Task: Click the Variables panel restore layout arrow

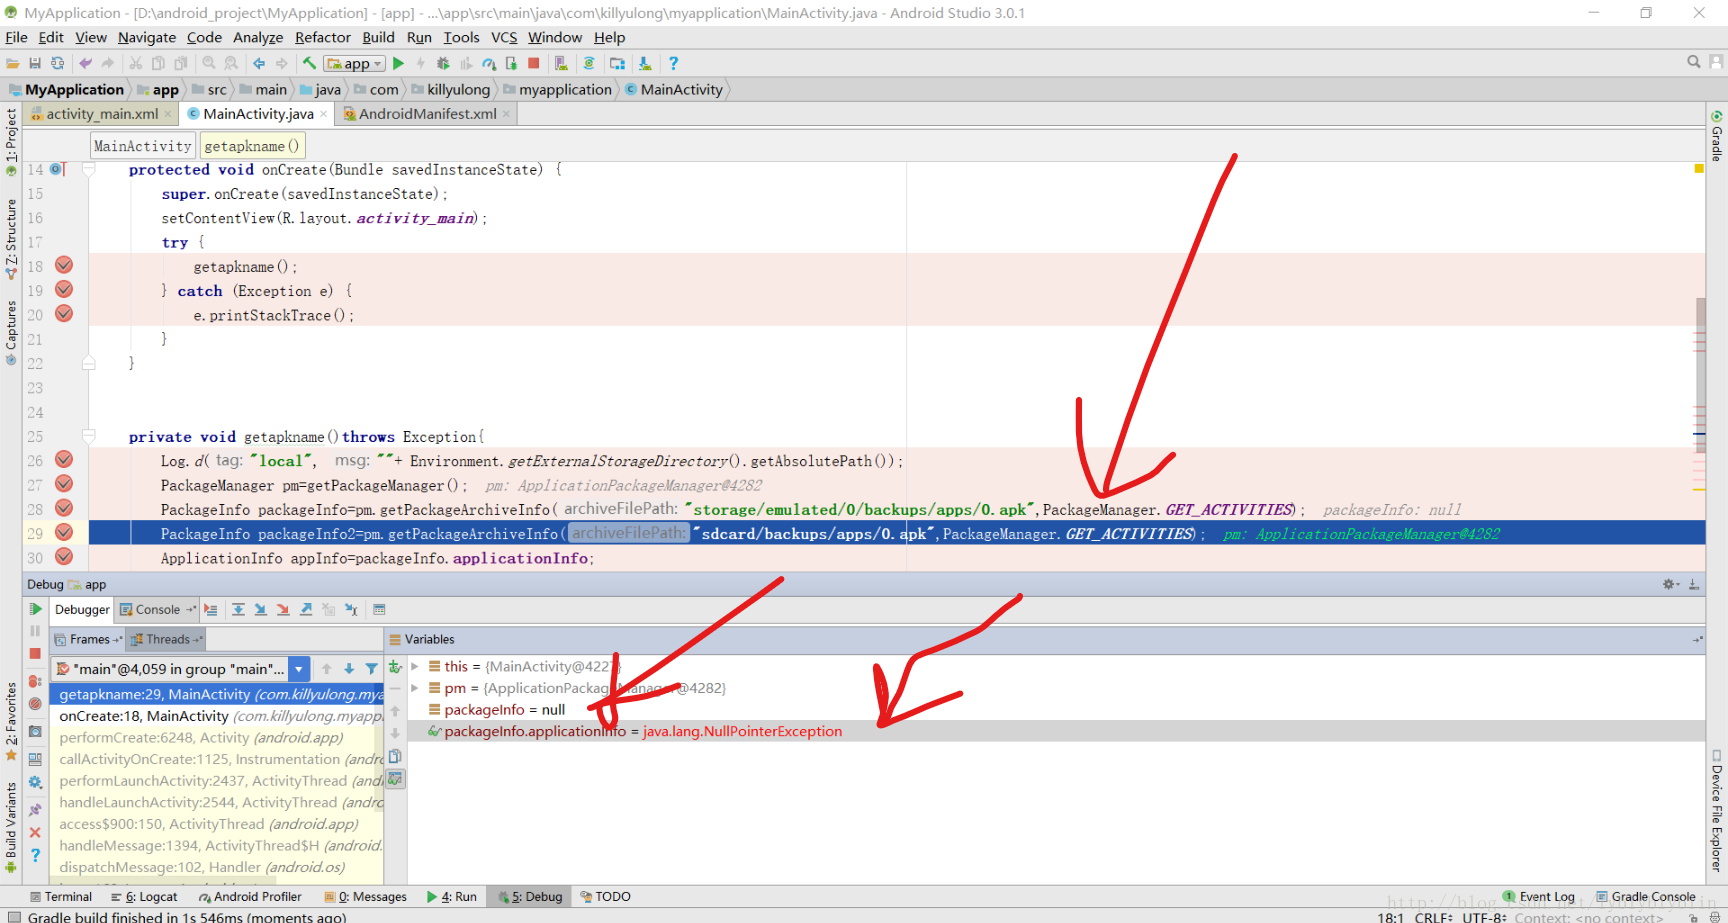Action: click(1697, 639)
